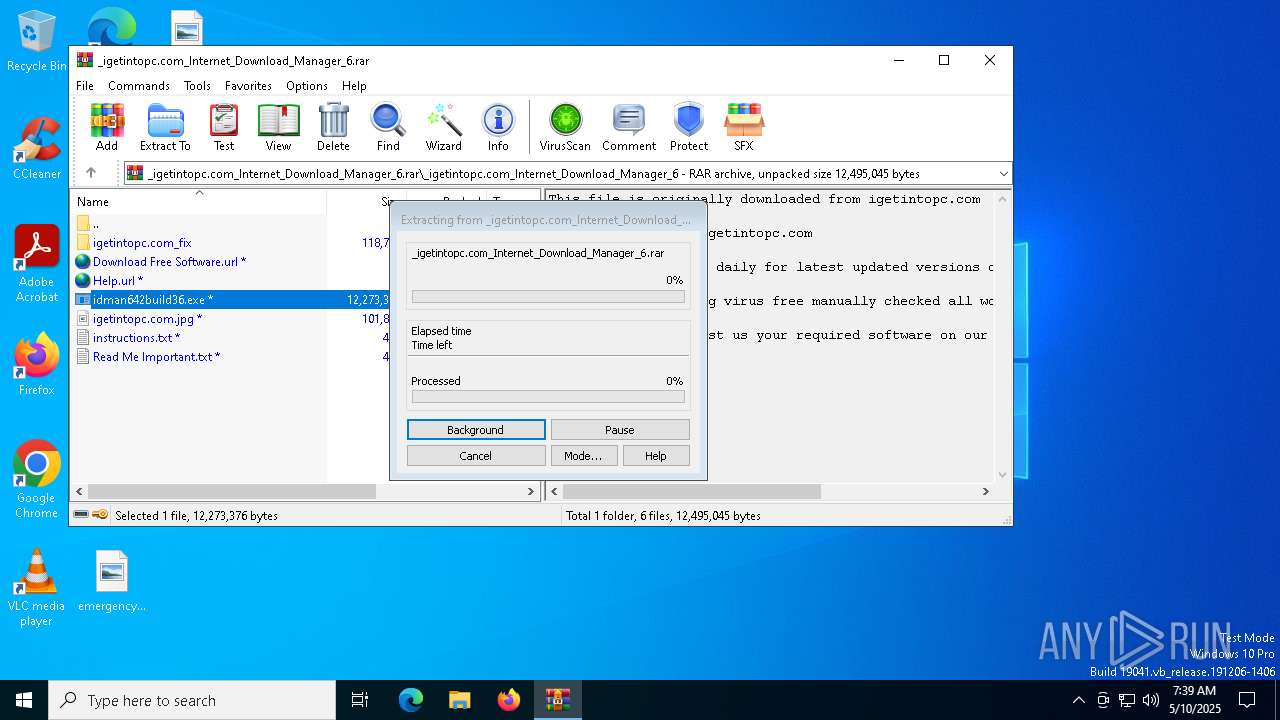Screen dimensions: 1280x720
Task: Click Help button in extraction dialog
Action: click(x=656, y=456)
